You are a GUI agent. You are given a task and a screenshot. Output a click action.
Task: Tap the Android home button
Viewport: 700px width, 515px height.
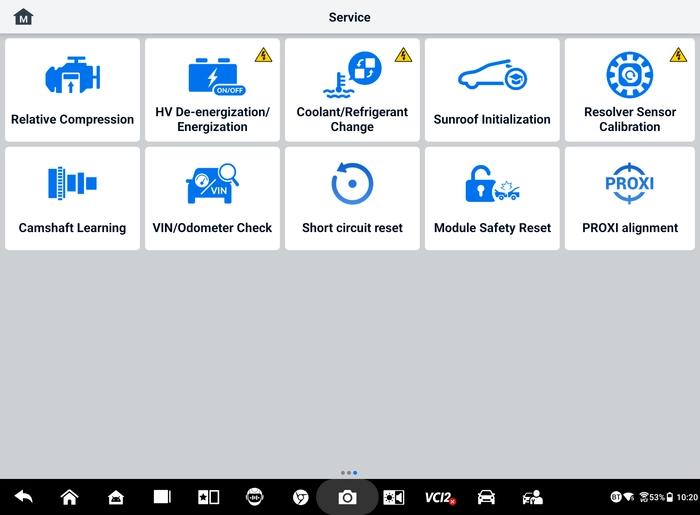click(x=70, y=497)
